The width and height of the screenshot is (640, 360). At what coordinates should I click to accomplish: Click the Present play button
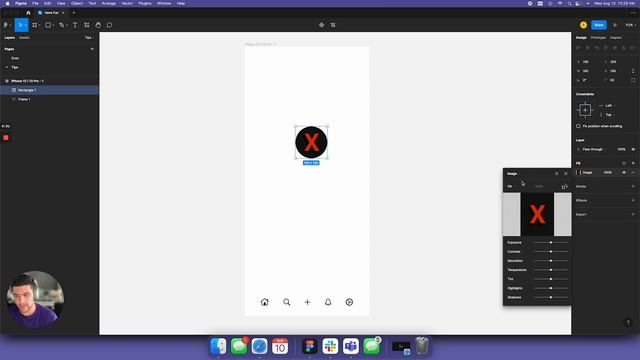pos(615,25)
